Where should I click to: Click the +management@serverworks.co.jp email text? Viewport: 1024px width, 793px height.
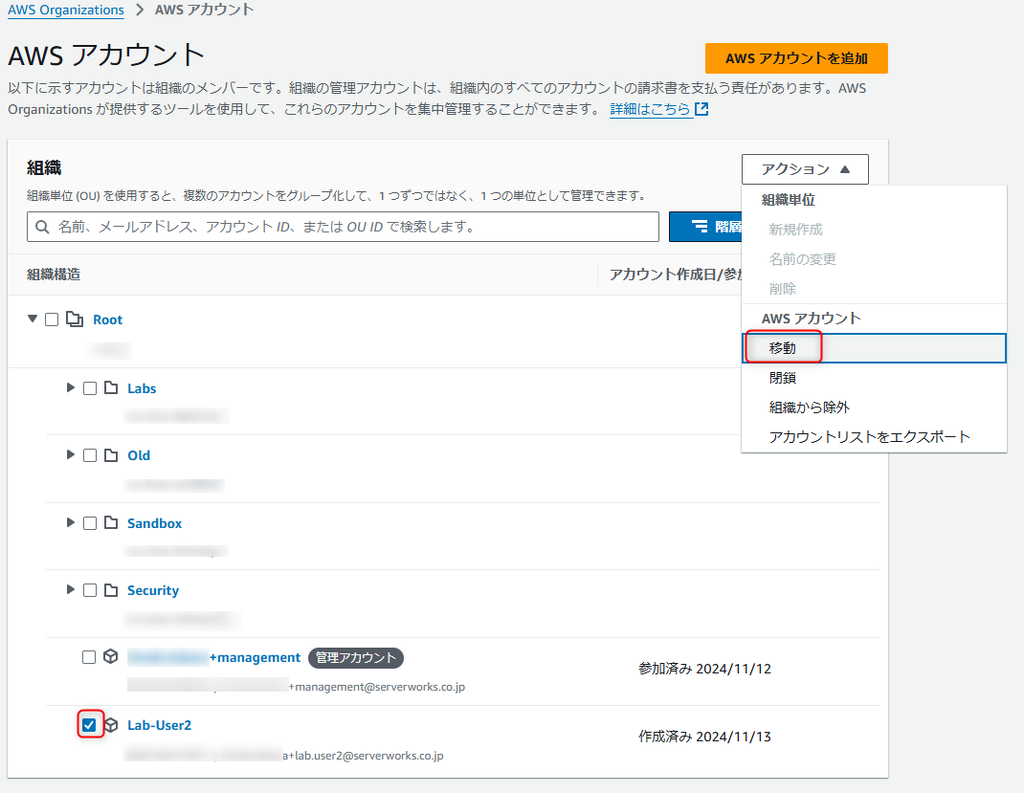click(377, 687)
